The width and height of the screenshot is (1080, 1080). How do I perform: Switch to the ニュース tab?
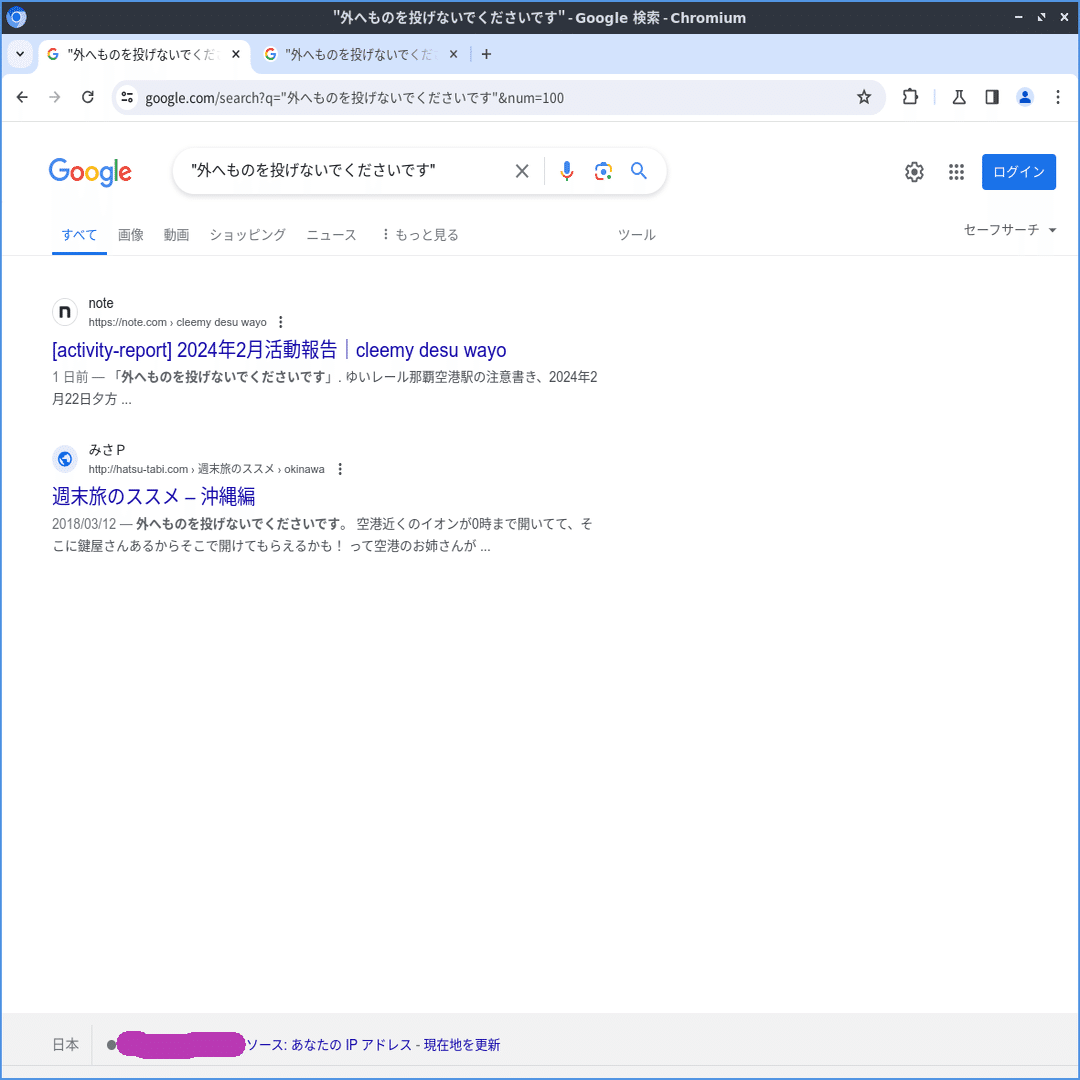coord(331,235)
